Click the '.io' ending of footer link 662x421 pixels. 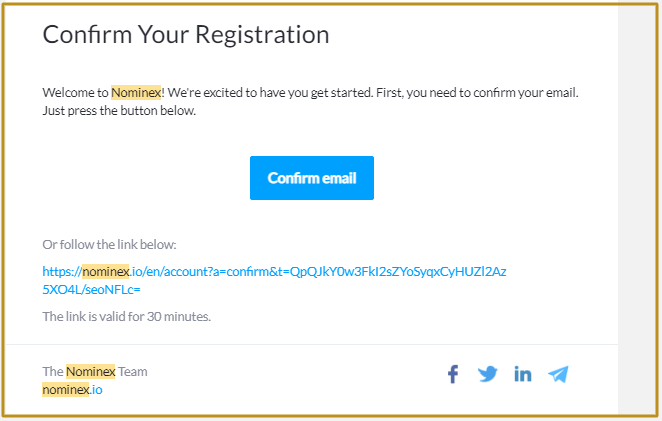pos(96,389)
